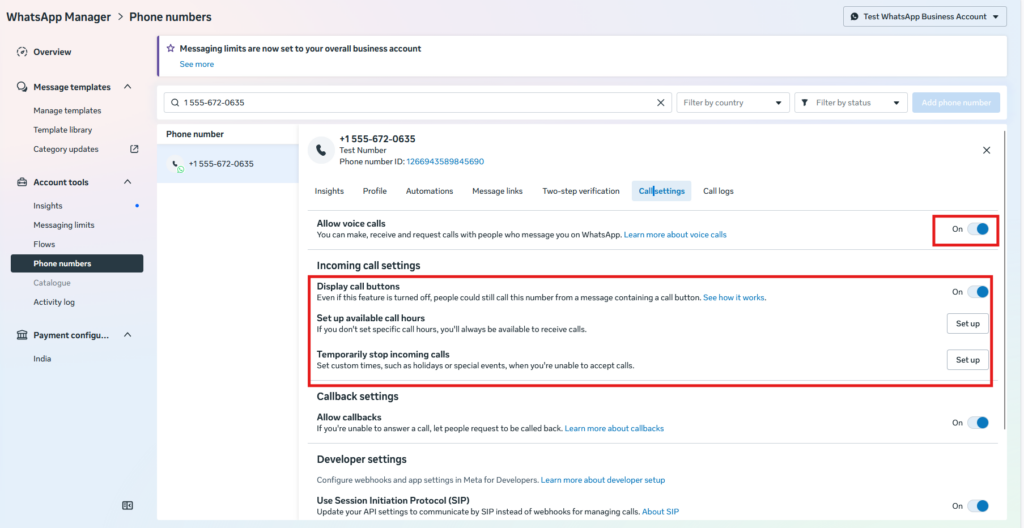Screen dimensions: 1024x528
Task: Collapse the Message templates section chevron
Action: click(x=128, y=87)
